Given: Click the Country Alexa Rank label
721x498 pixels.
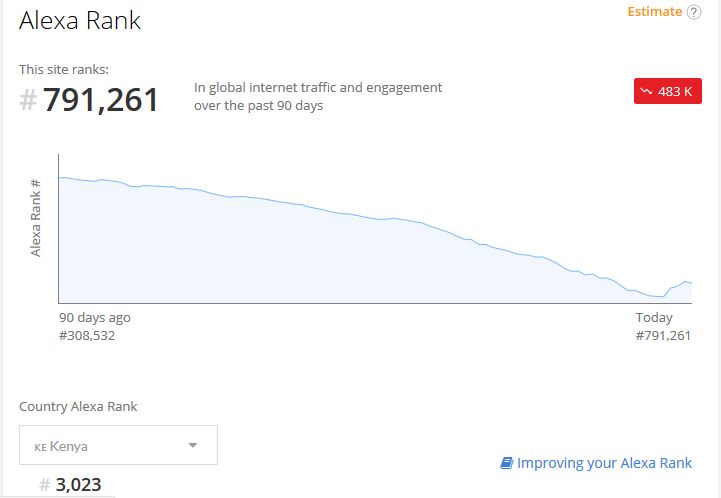Looking at the screenshot, I should pos(78,406).
